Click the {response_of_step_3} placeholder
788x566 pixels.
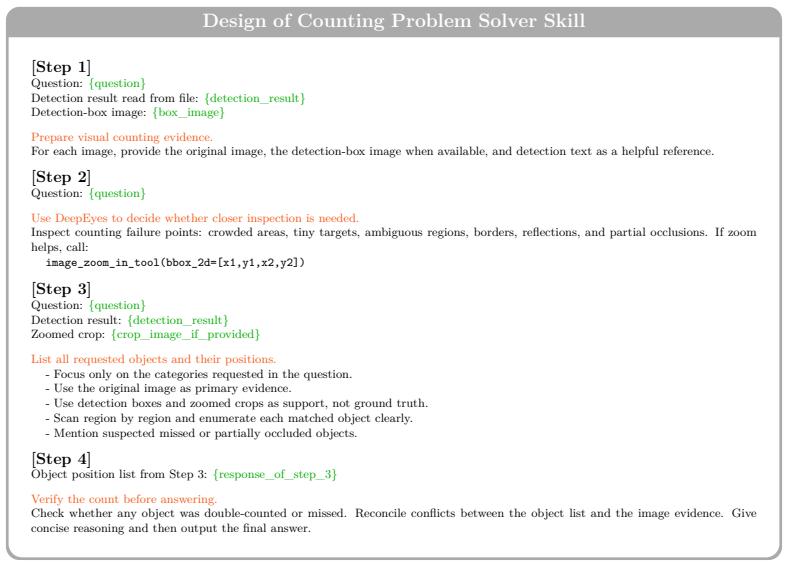[275, 475]
